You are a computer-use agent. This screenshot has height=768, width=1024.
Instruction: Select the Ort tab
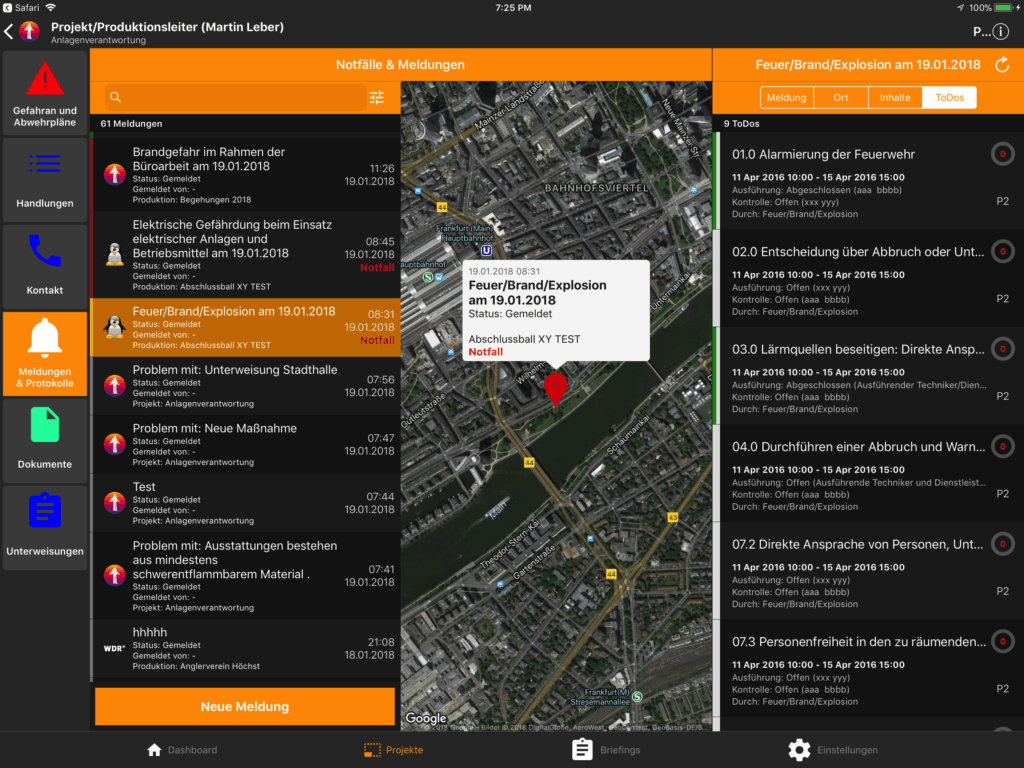point(840,97)
